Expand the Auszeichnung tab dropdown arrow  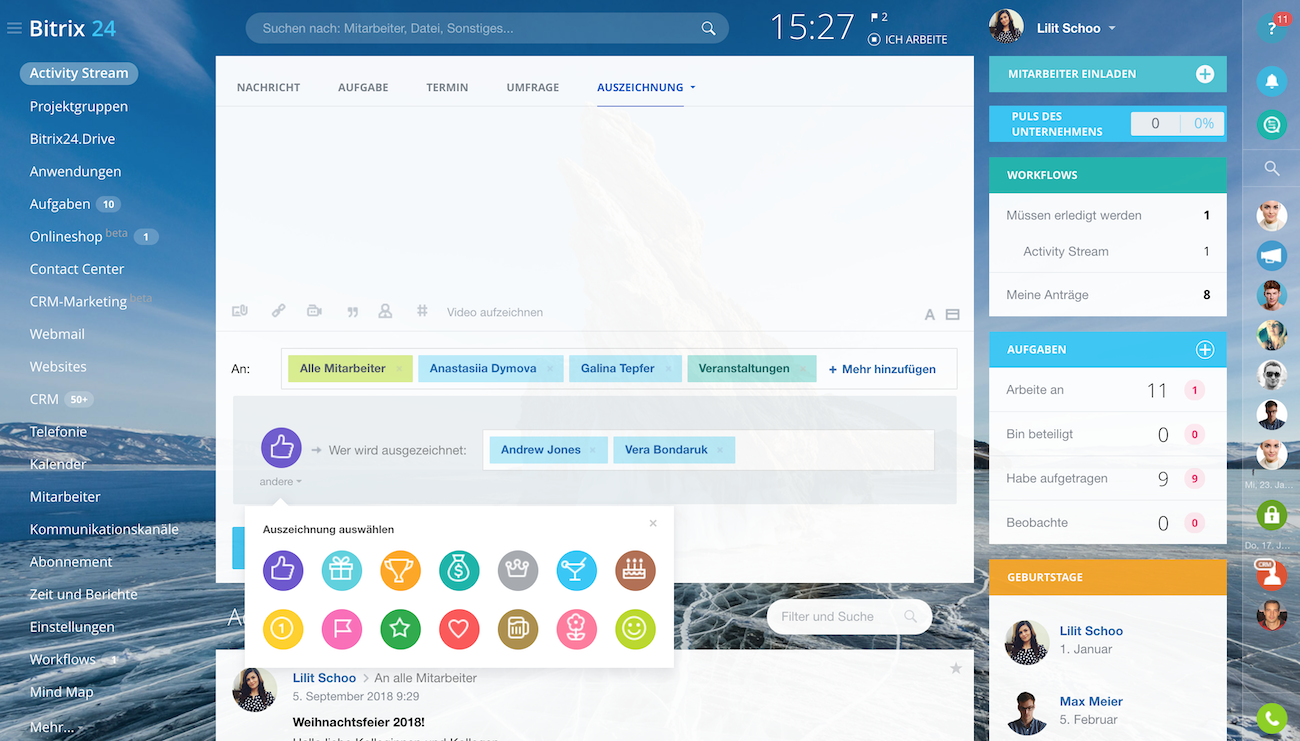point(693,88)
